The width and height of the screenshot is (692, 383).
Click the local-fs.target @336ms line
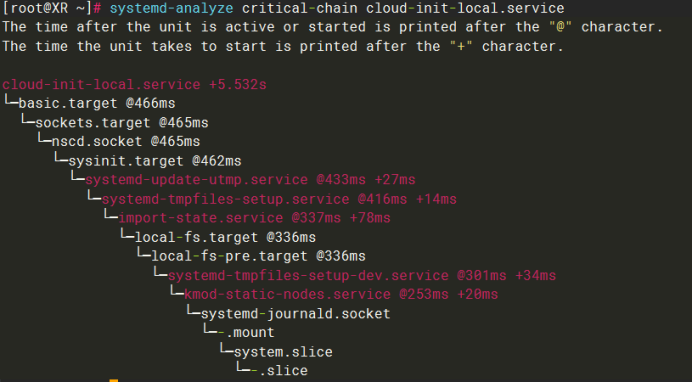pos(225,237)
